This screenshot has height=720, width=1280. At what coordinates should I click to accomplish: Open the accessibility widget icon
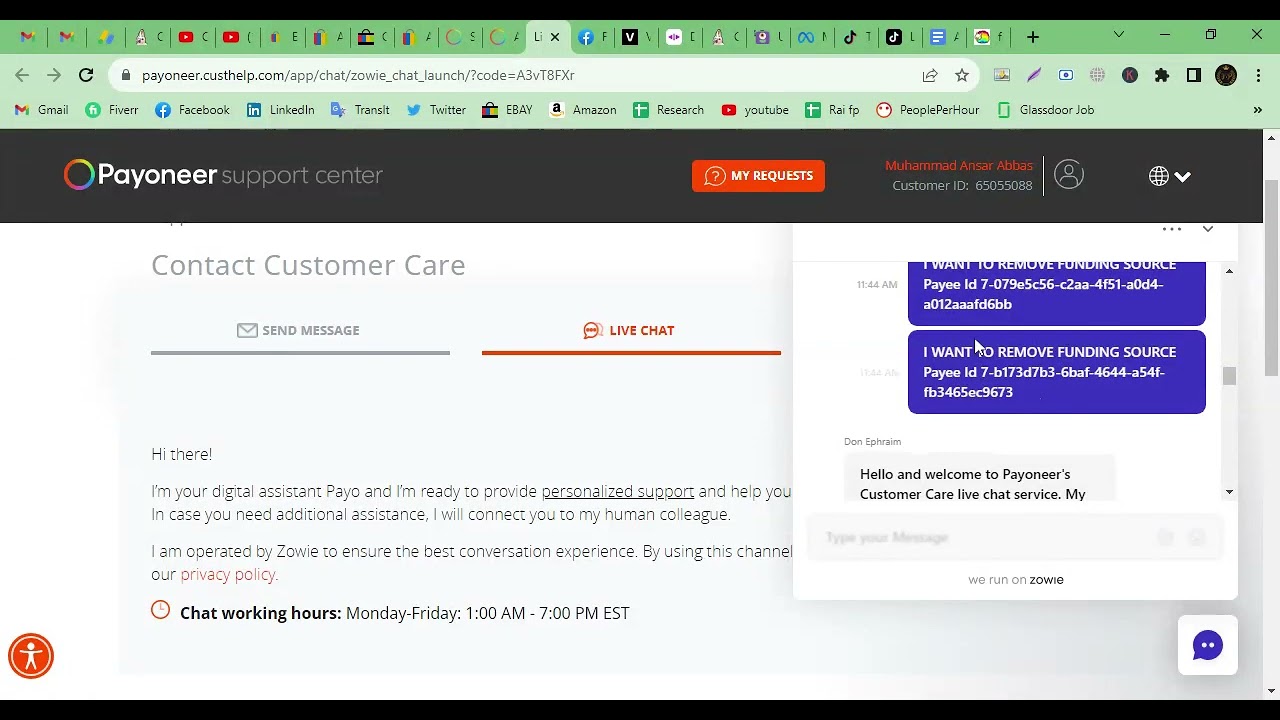click(x=31, y=656)
